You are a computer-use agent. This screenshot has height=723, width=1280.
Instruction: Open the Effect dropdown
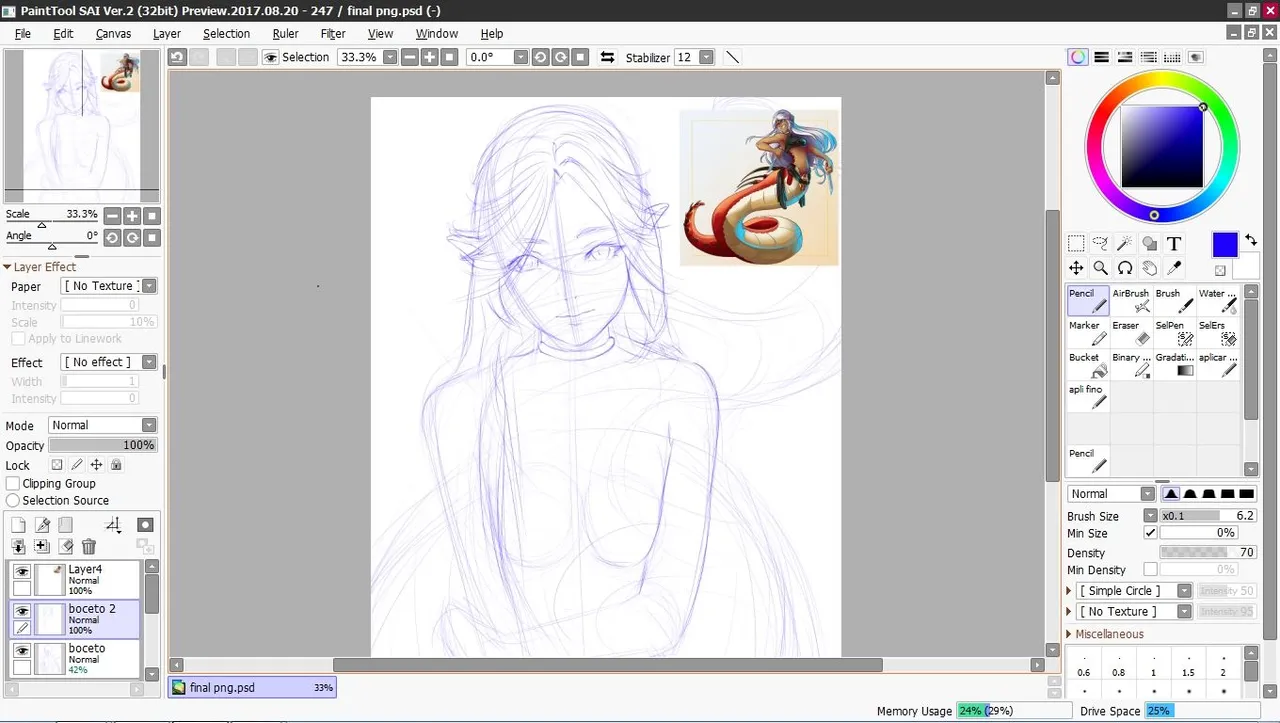149,362
